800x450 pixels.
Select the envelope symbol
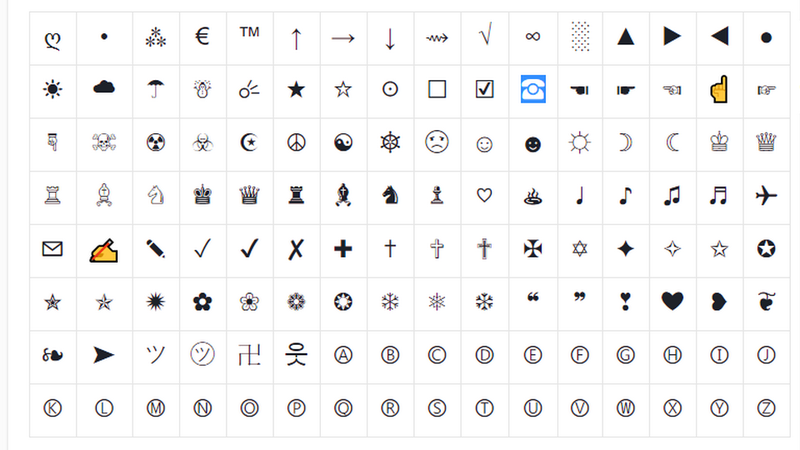[x=53, y=249]
